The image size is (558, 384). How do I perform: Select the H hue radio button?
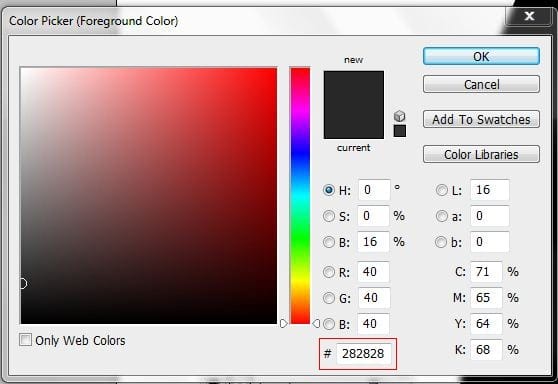point(328,190)
